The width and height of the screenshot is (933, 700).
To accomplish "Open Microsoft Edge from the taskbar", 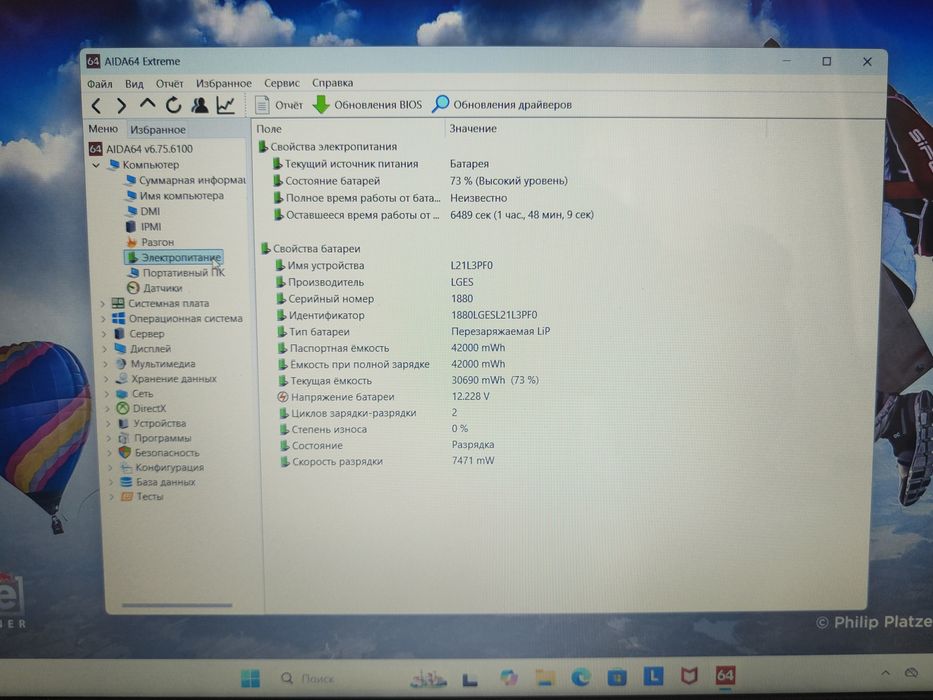I will pyautogui.click(x=581, y=677).
